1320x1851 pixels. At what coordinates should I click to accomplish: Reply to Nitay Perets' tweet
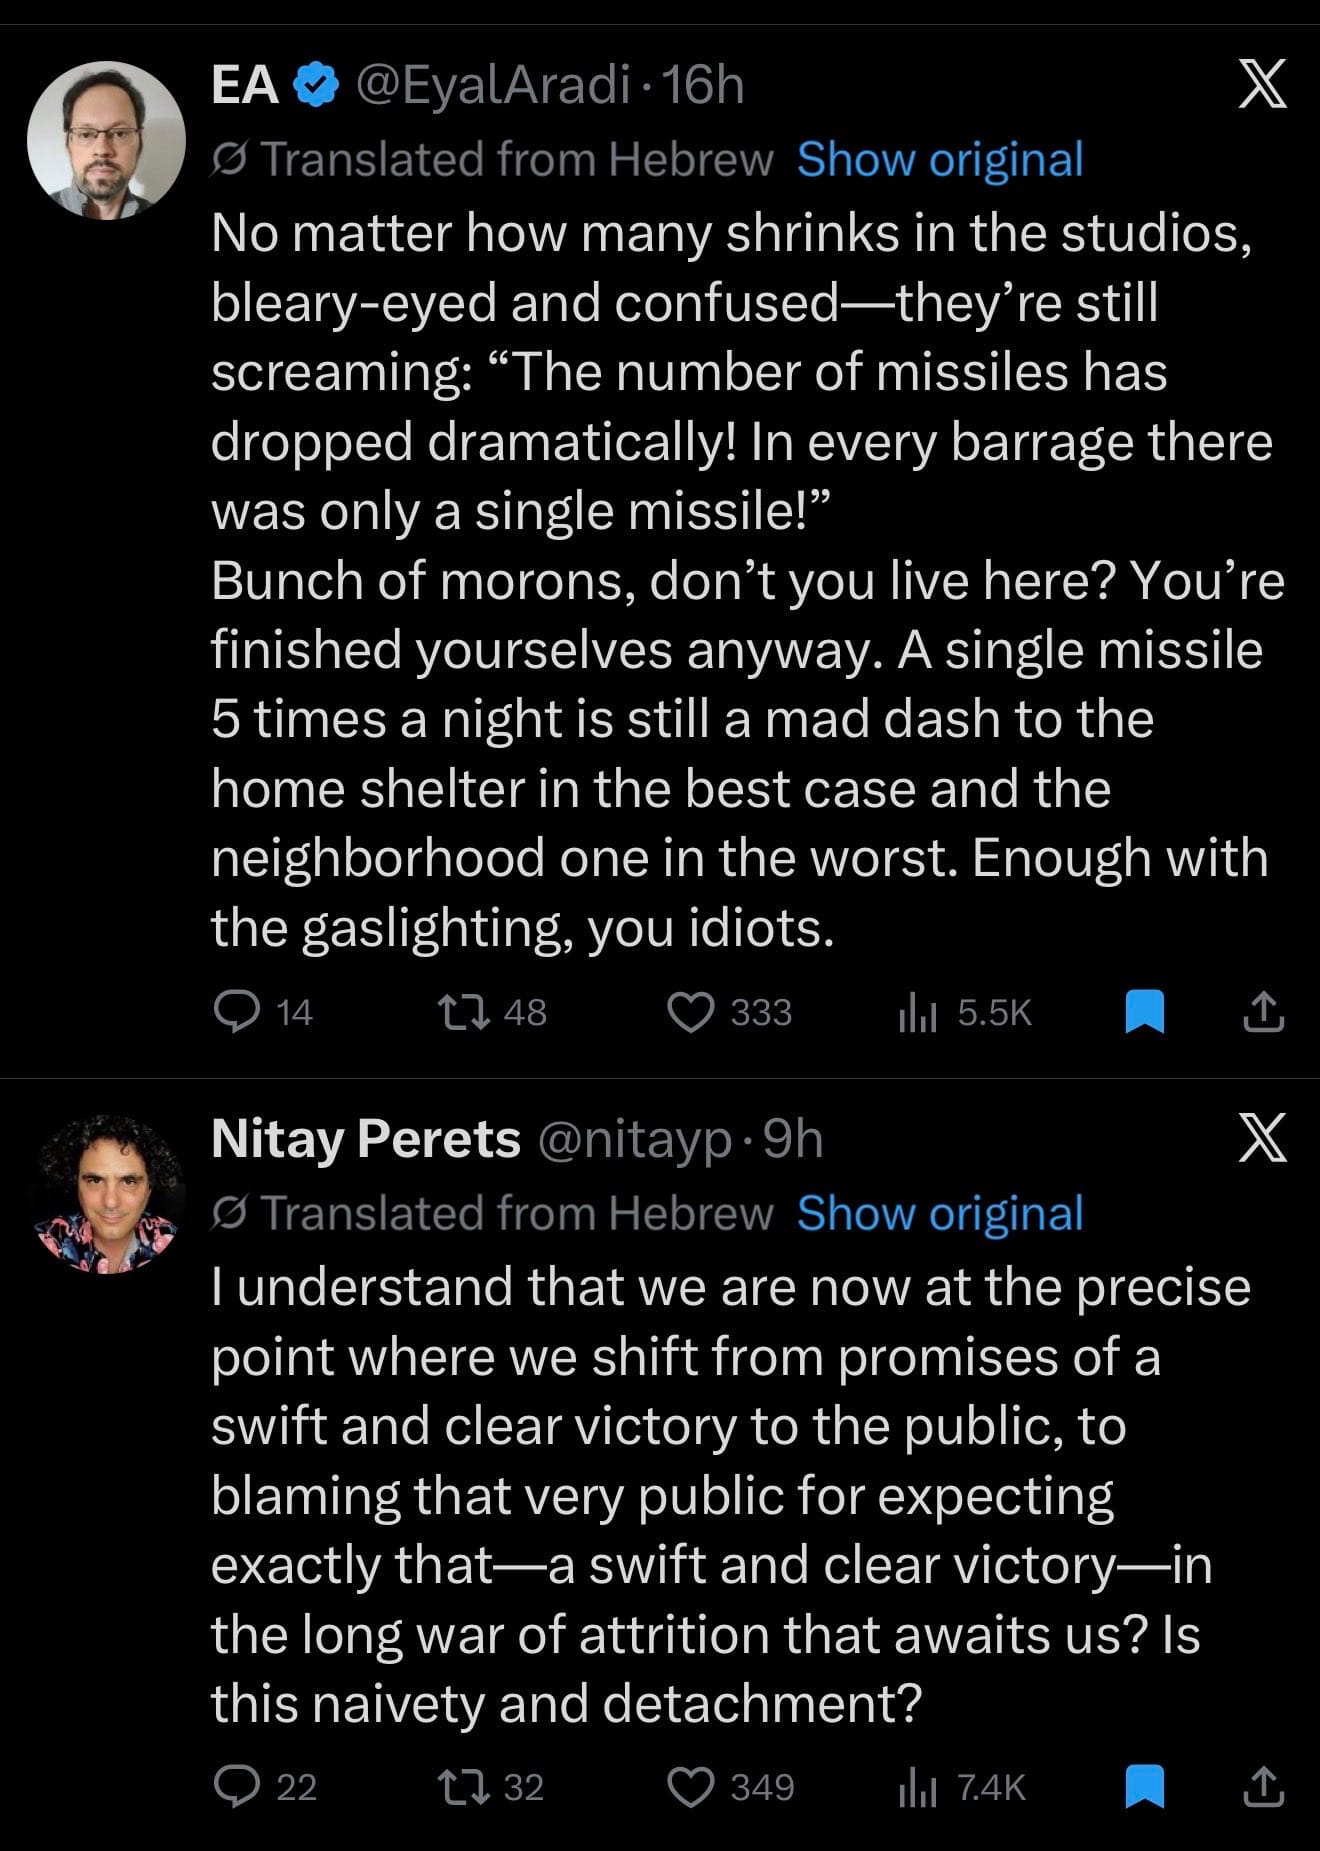(x=236, y=1786)
